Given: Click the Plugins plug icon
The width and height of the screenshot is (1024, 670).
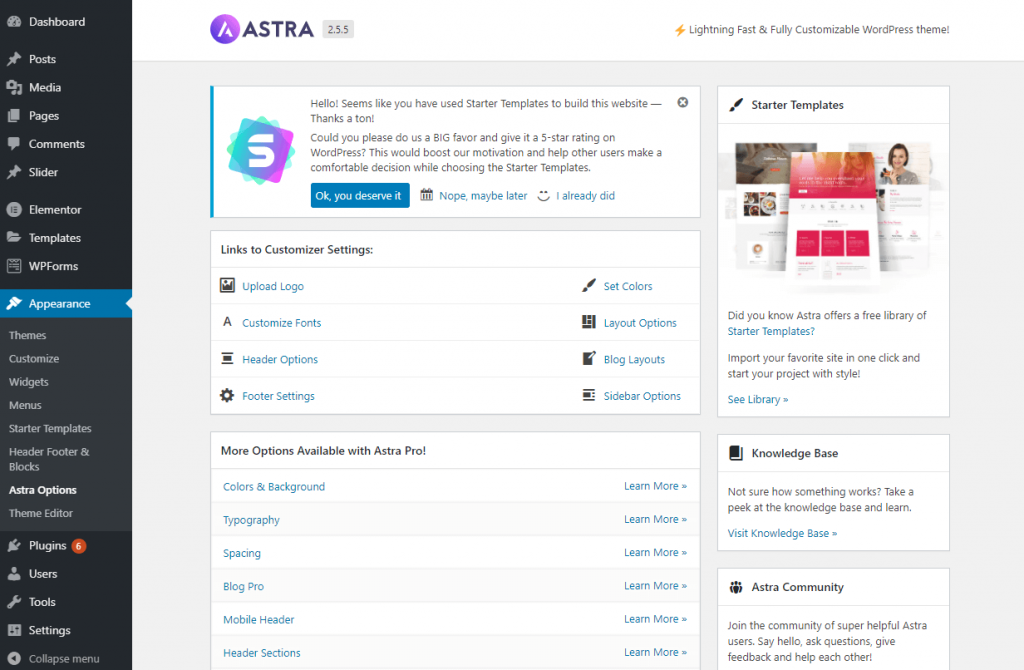Looking at the screenshot, I should tap(14, 545).
